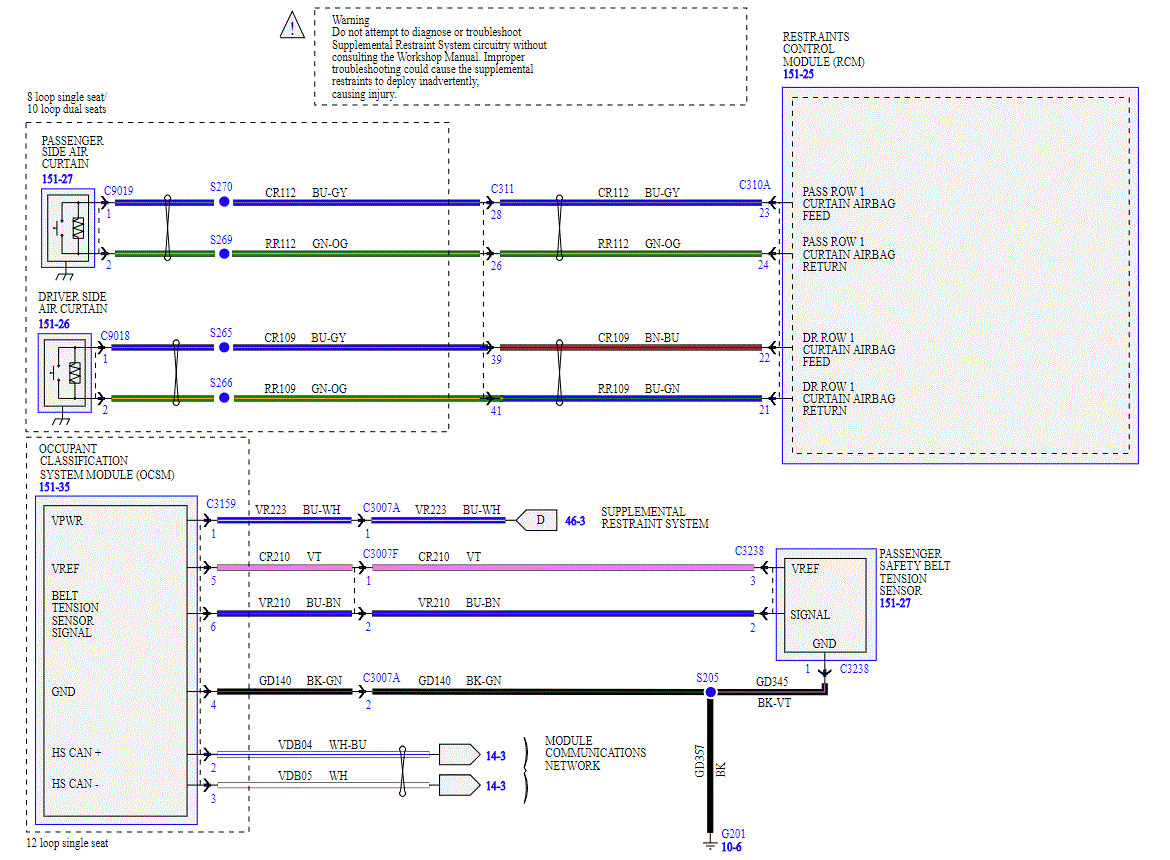The image size is (1170, 860).
Task: Select the VDB04 WH-BU wire label
Action: coord(322,745)
